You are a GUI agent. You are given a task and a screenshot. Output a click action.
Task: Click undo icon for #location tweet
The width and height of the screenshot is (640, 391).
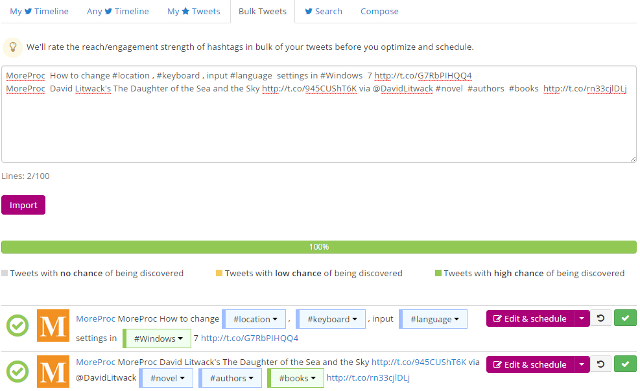(x=601, y=318)
